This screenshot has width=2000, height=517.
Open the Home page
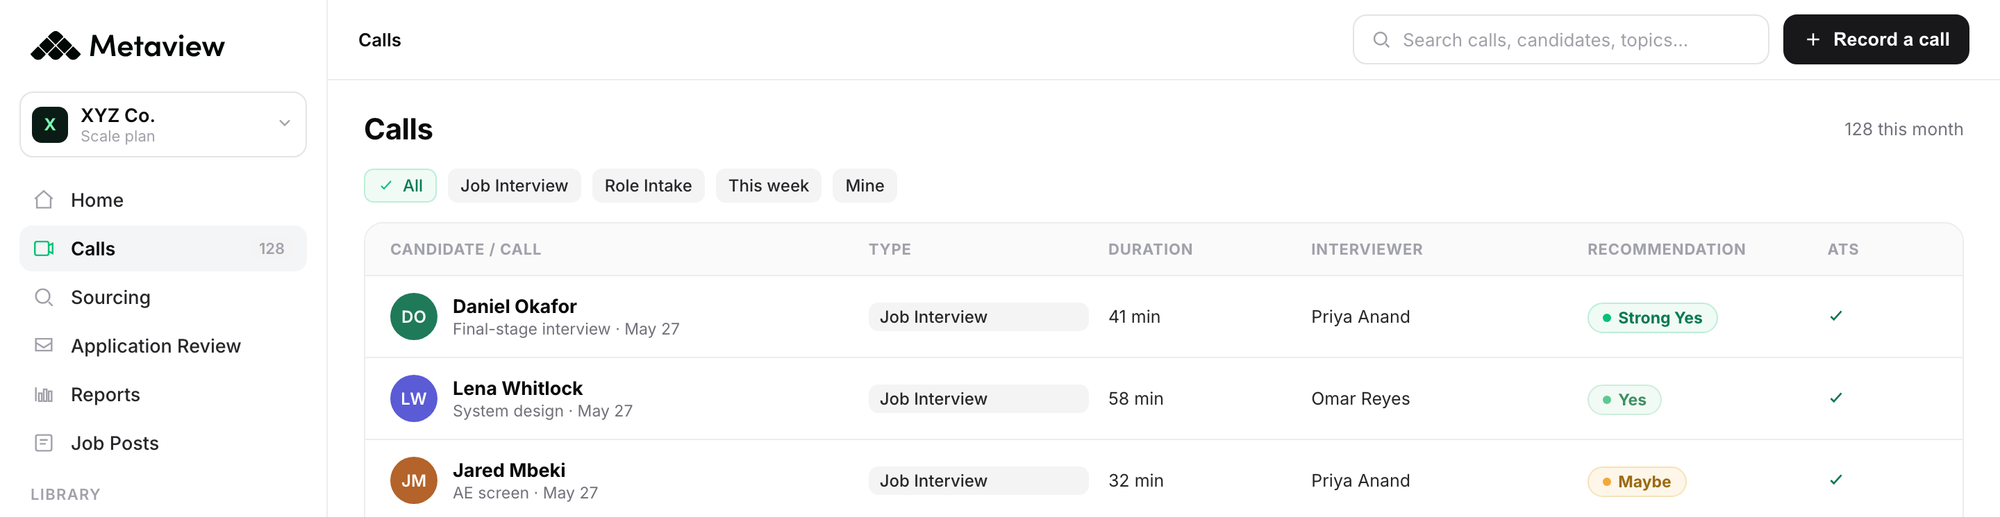pos(163,200)
